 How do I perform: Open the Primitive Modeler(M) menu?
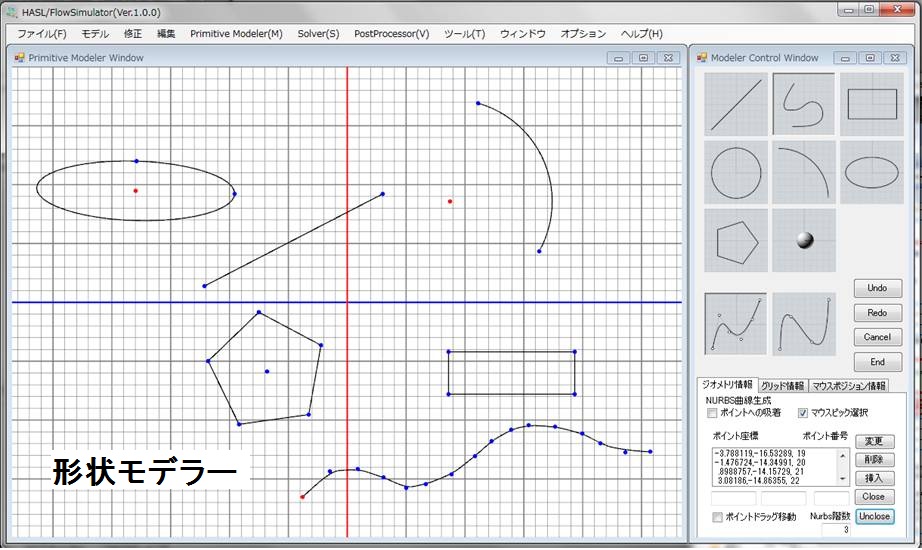point(236,34)
